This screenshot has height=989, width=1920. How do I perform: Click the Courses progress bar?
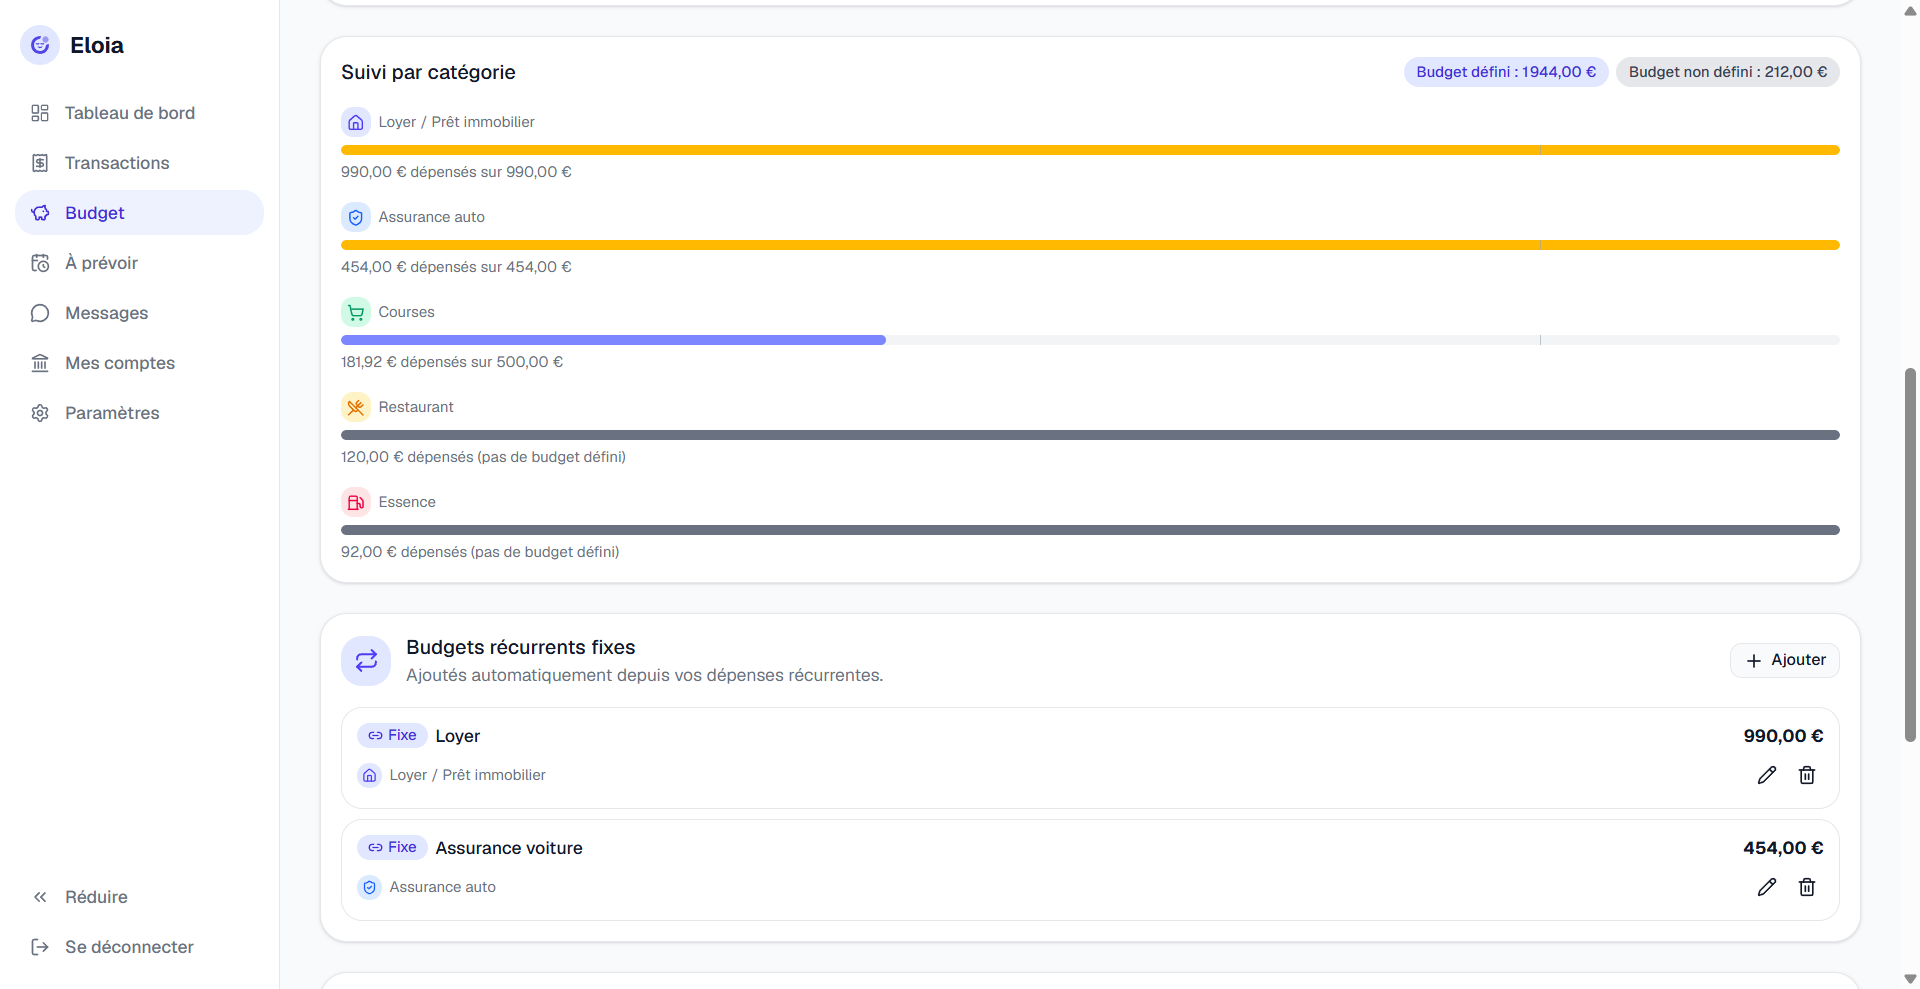click(x=1090, y=340)
